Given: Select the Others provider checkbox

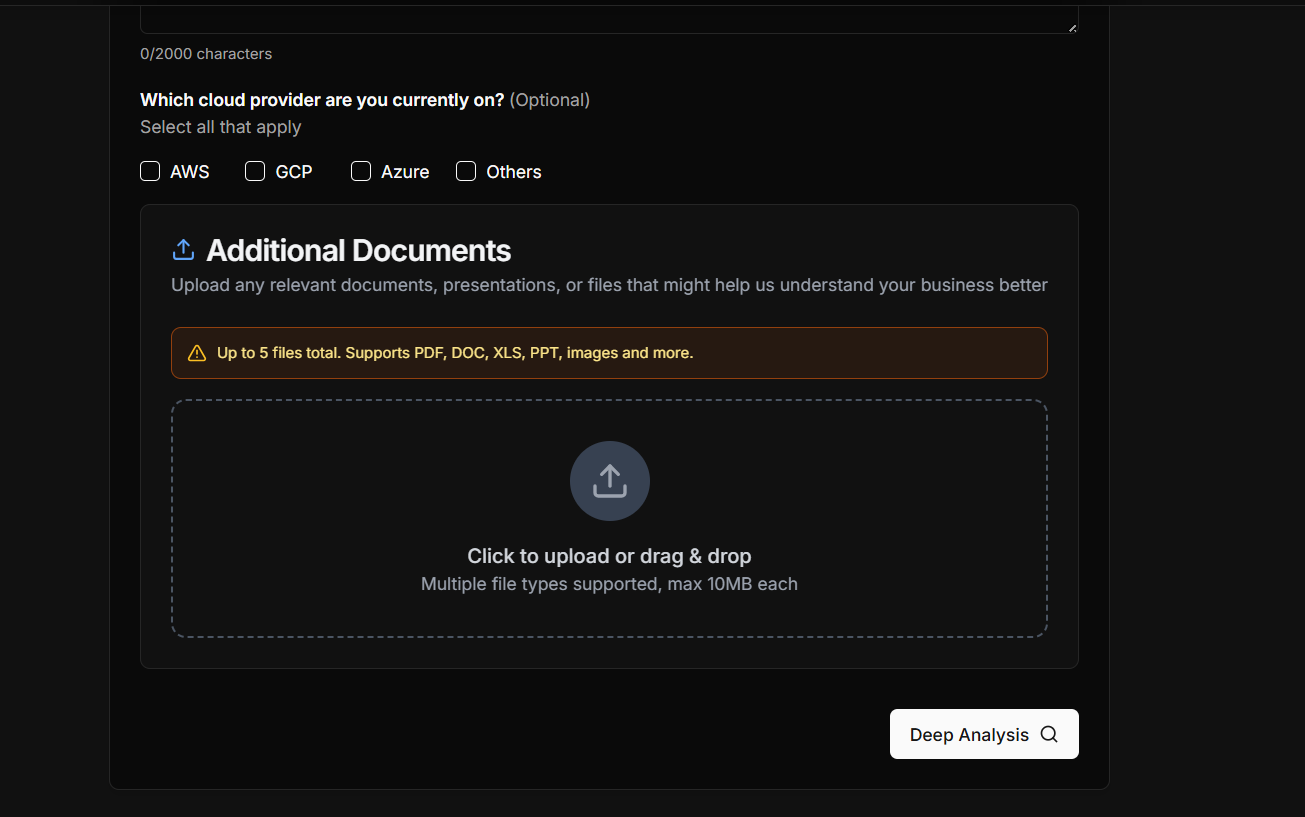Looking at the screenshot, I should 466,171.
